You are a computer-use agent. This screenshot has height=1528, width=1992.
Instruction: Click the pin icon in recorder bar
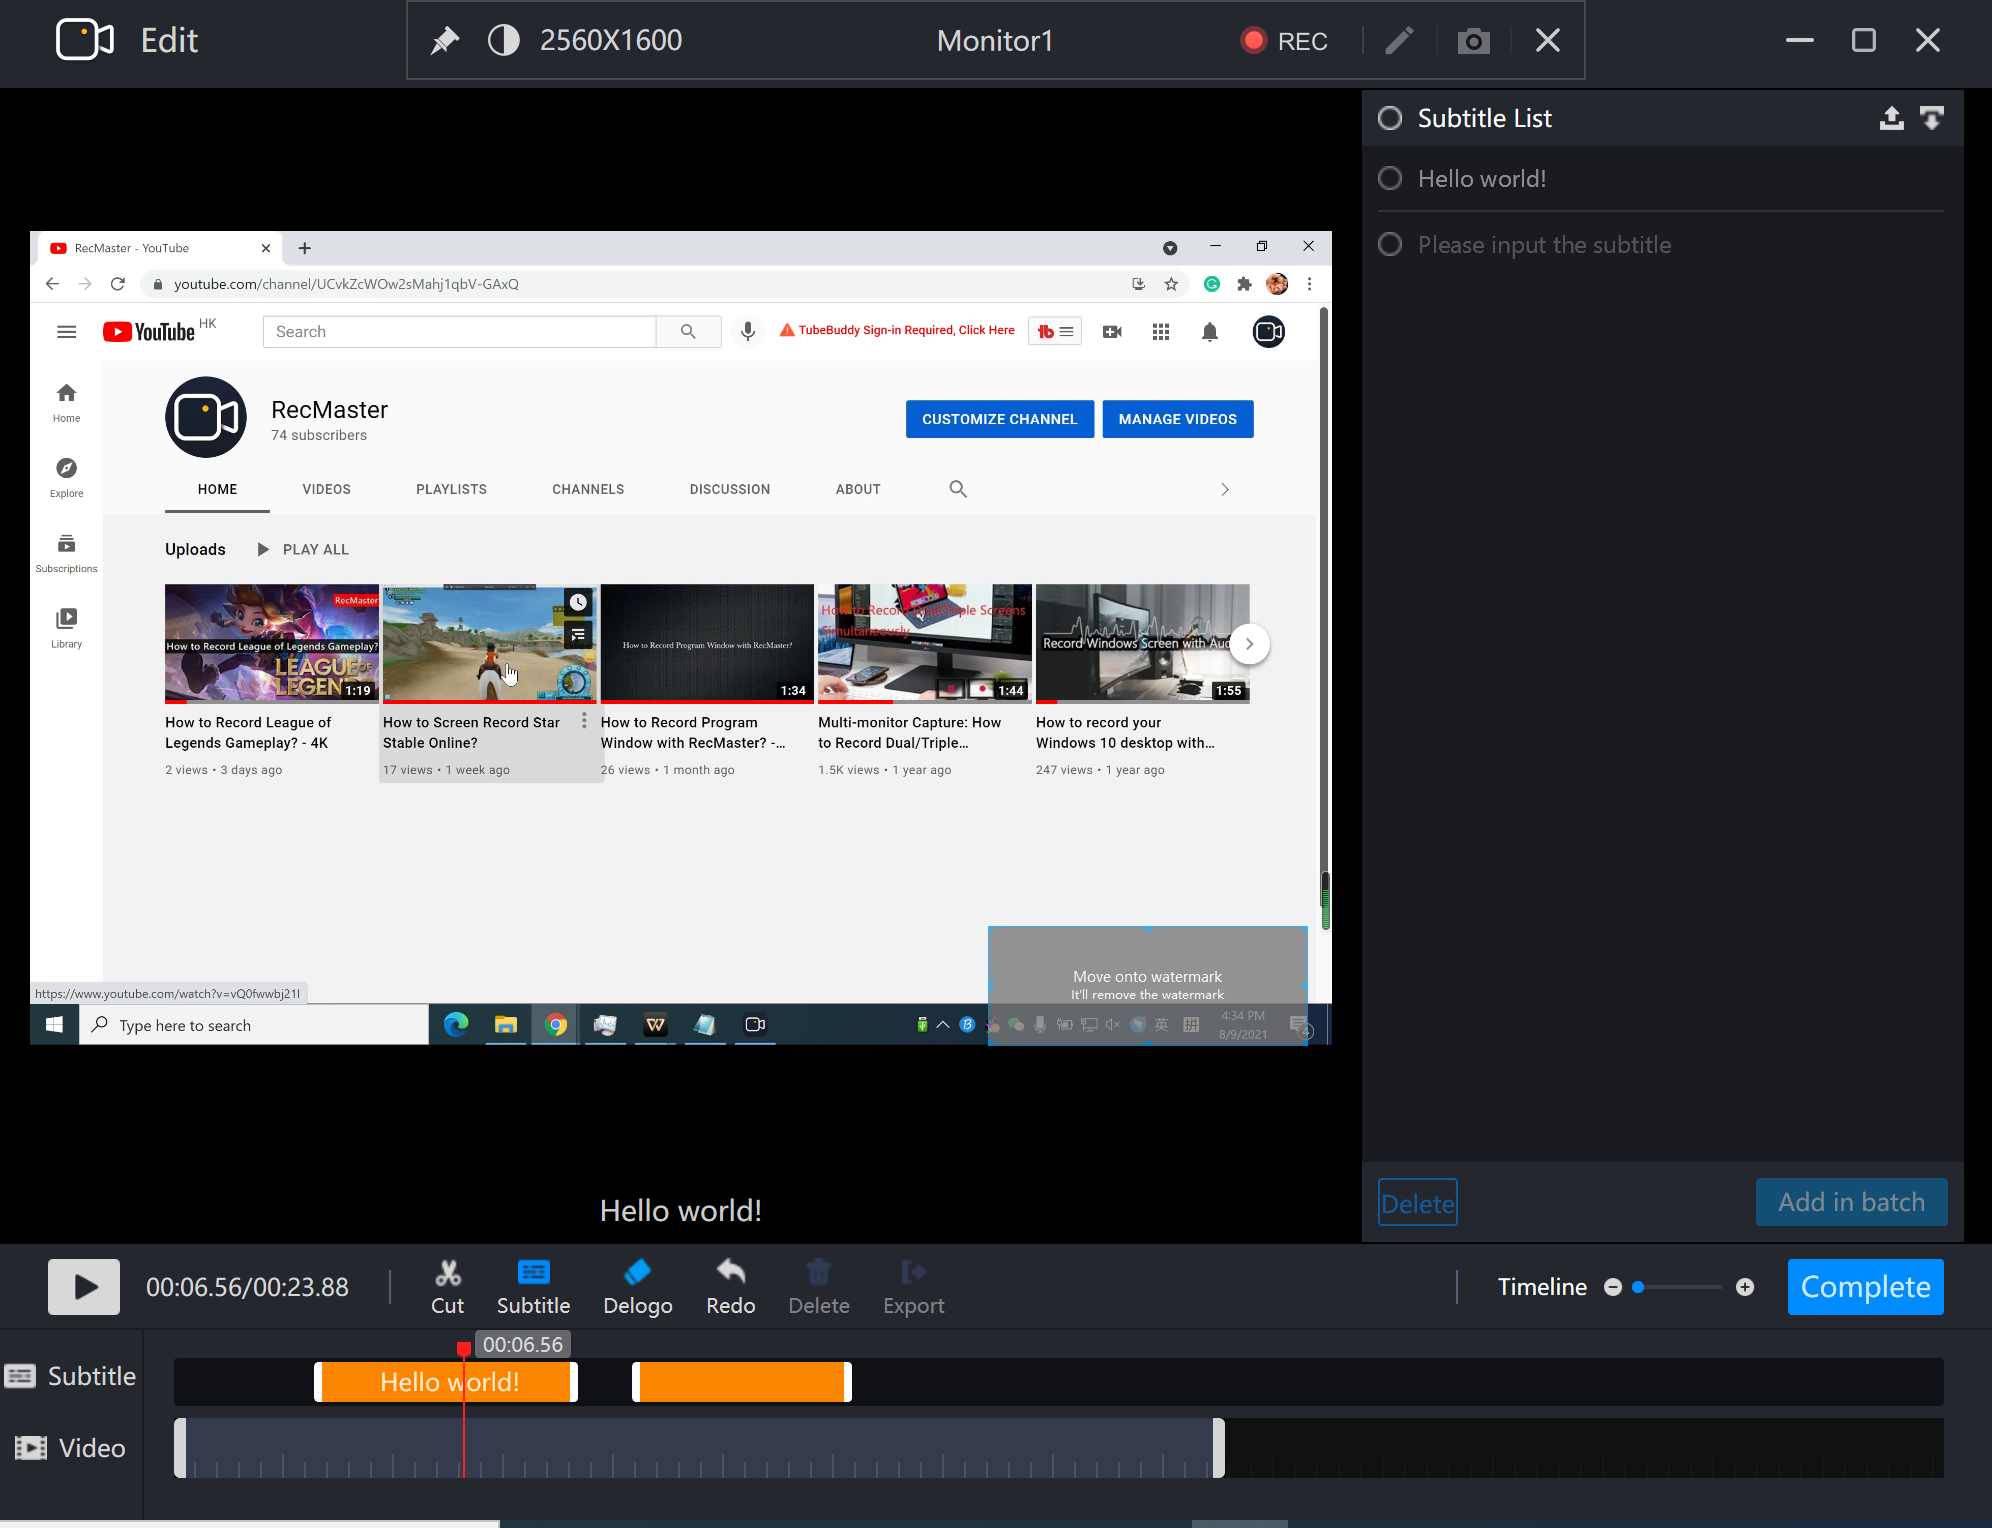tap(444, 41)
